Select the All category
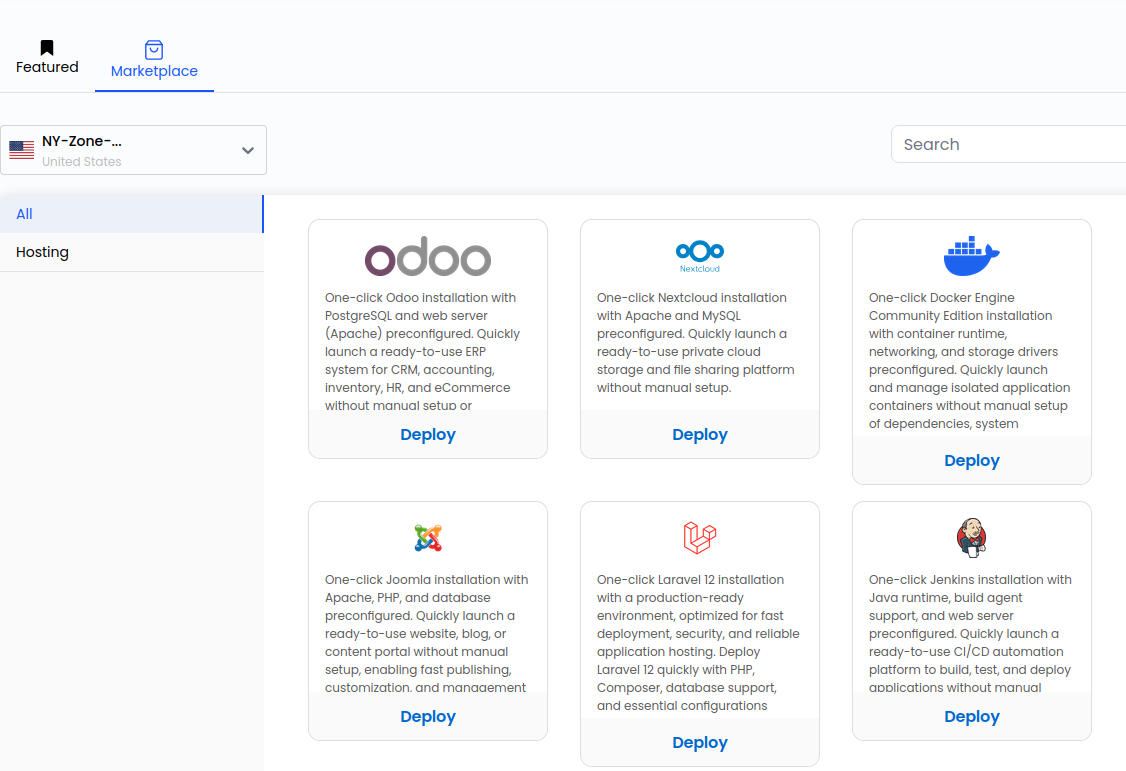 (131, 214)
